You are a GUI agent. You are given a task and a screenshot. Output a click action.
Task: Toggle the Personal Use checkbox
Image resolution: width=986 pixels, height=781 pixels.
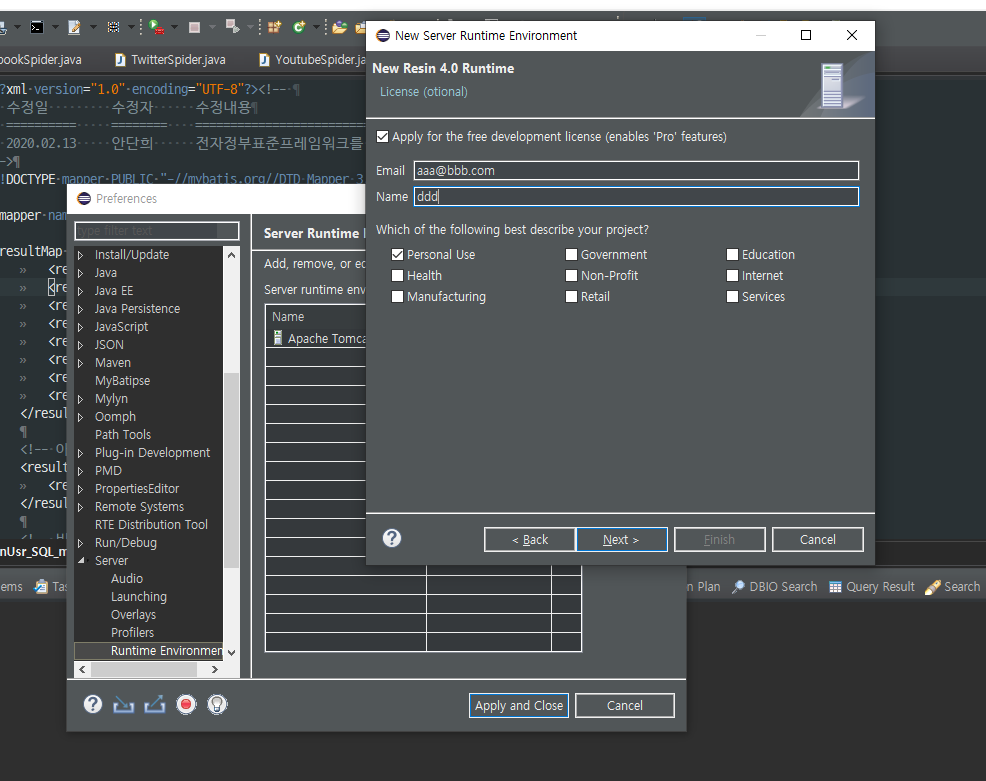coord(398,255)
